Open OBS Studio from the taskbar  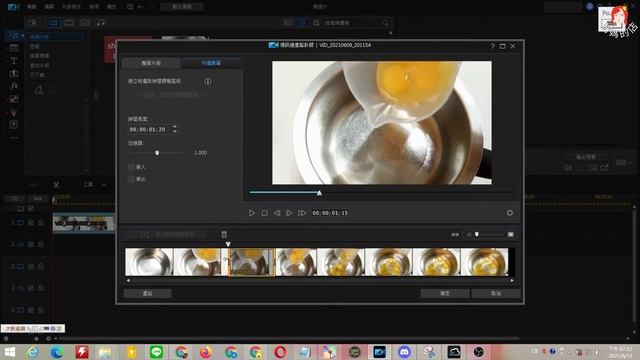(x=478, y=352)
